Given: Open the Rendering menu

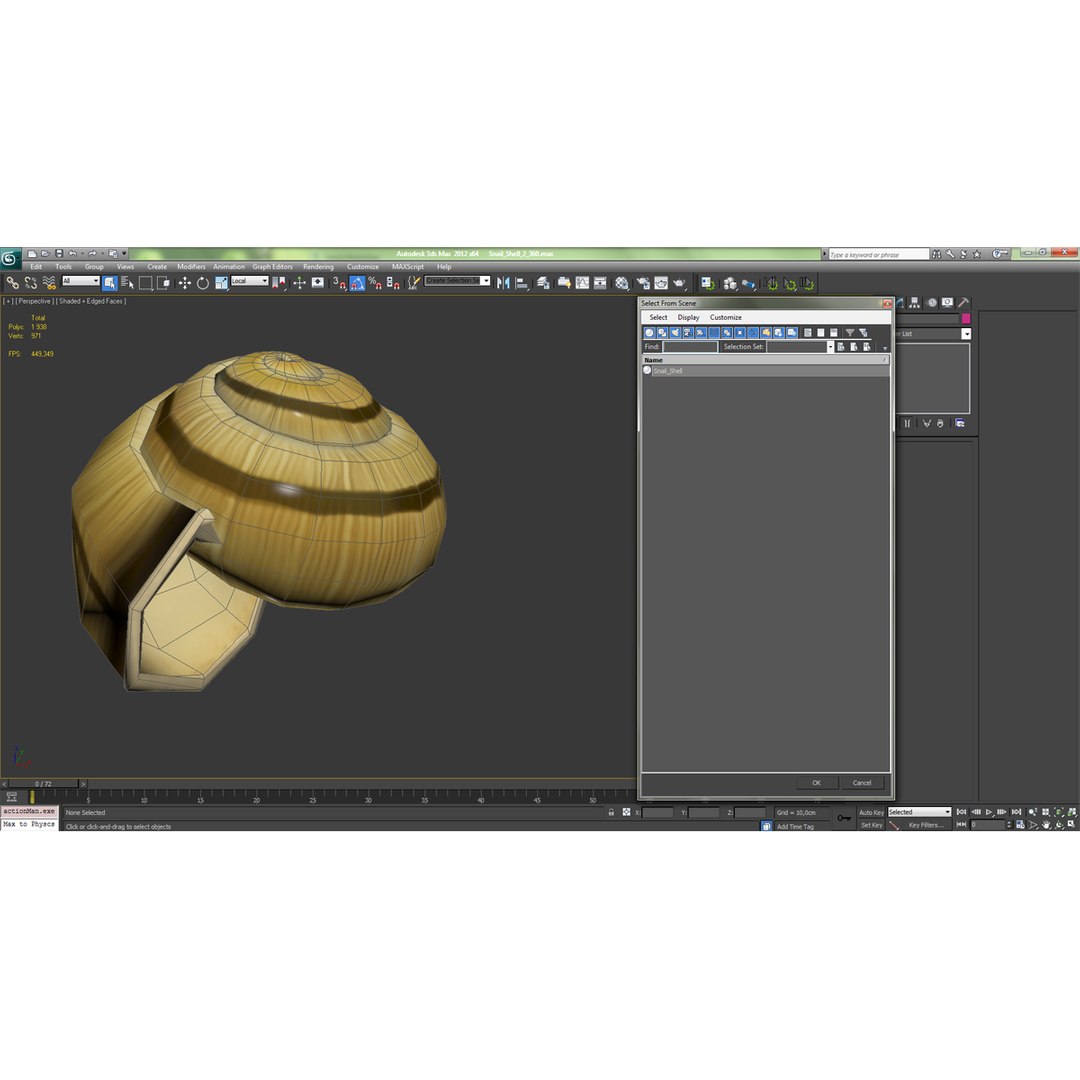Looking at the screenshot, I should 318,267.
